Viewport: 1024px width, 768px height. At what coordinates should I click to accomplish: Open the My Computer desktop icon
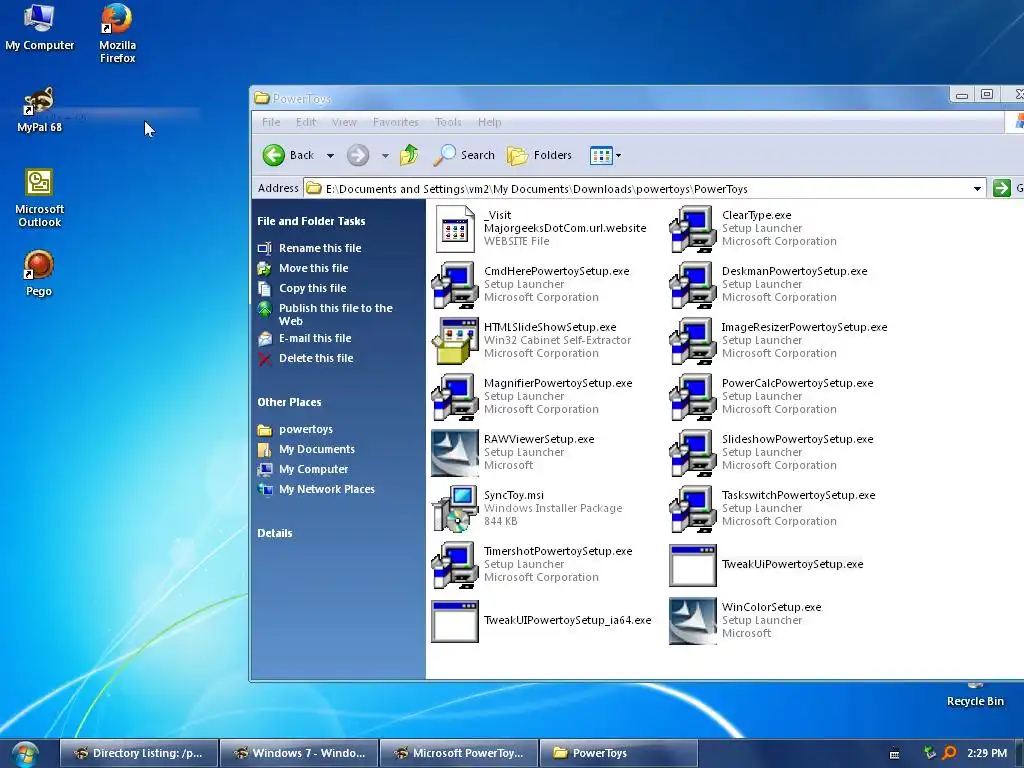[x=39, y=27]
